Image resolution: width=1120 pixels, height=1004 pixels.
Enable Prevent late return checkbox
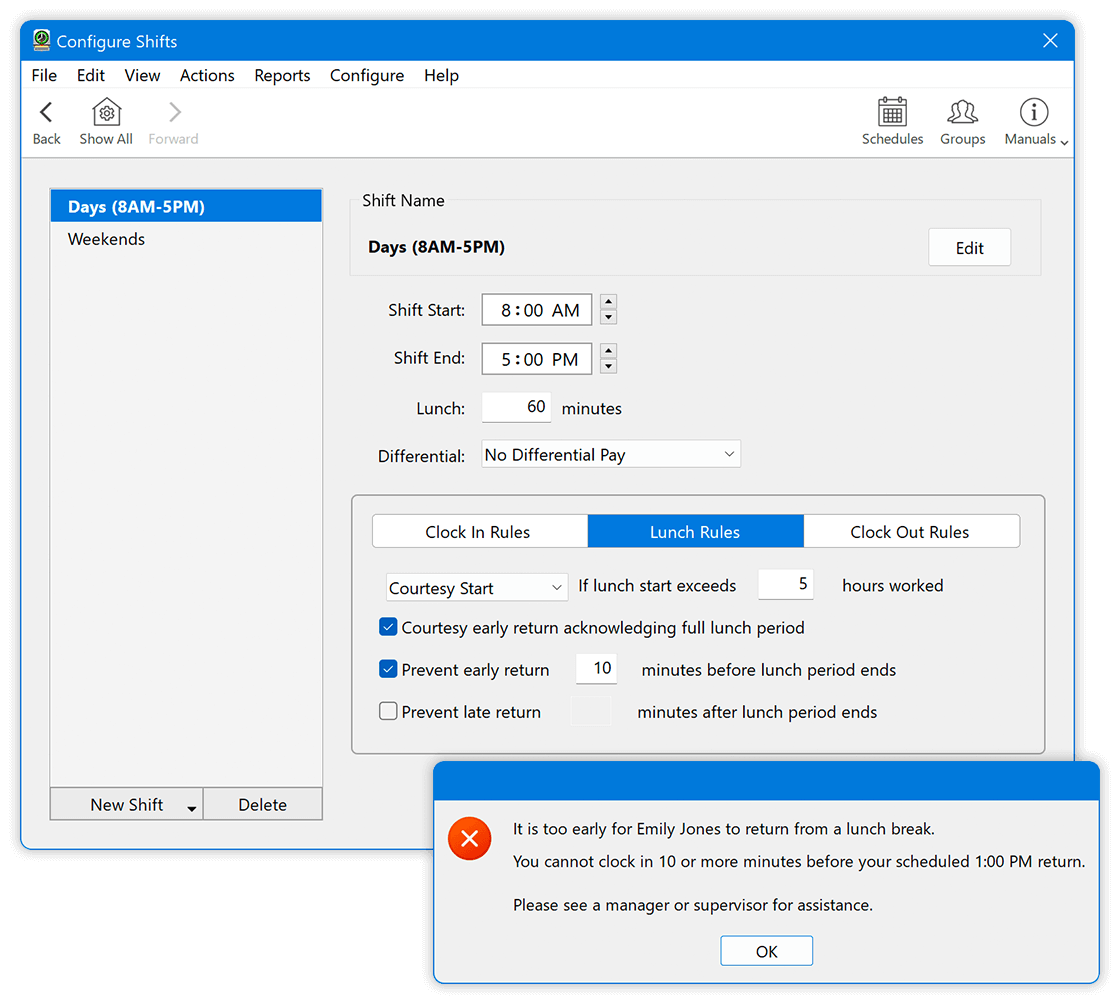388,711
